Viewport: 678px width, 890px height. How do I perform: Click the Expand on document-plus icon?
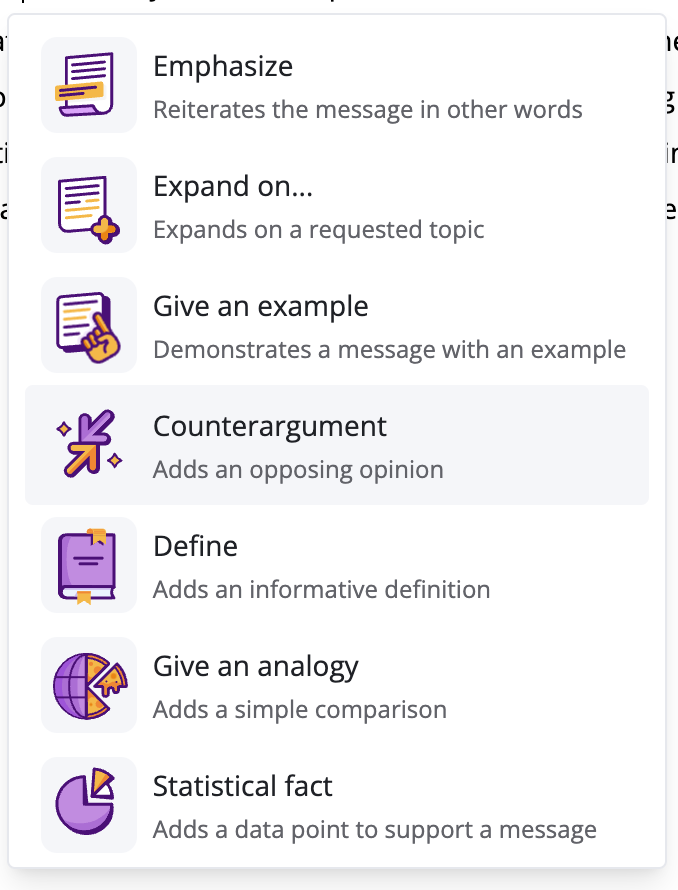click(x=88, y=205)
